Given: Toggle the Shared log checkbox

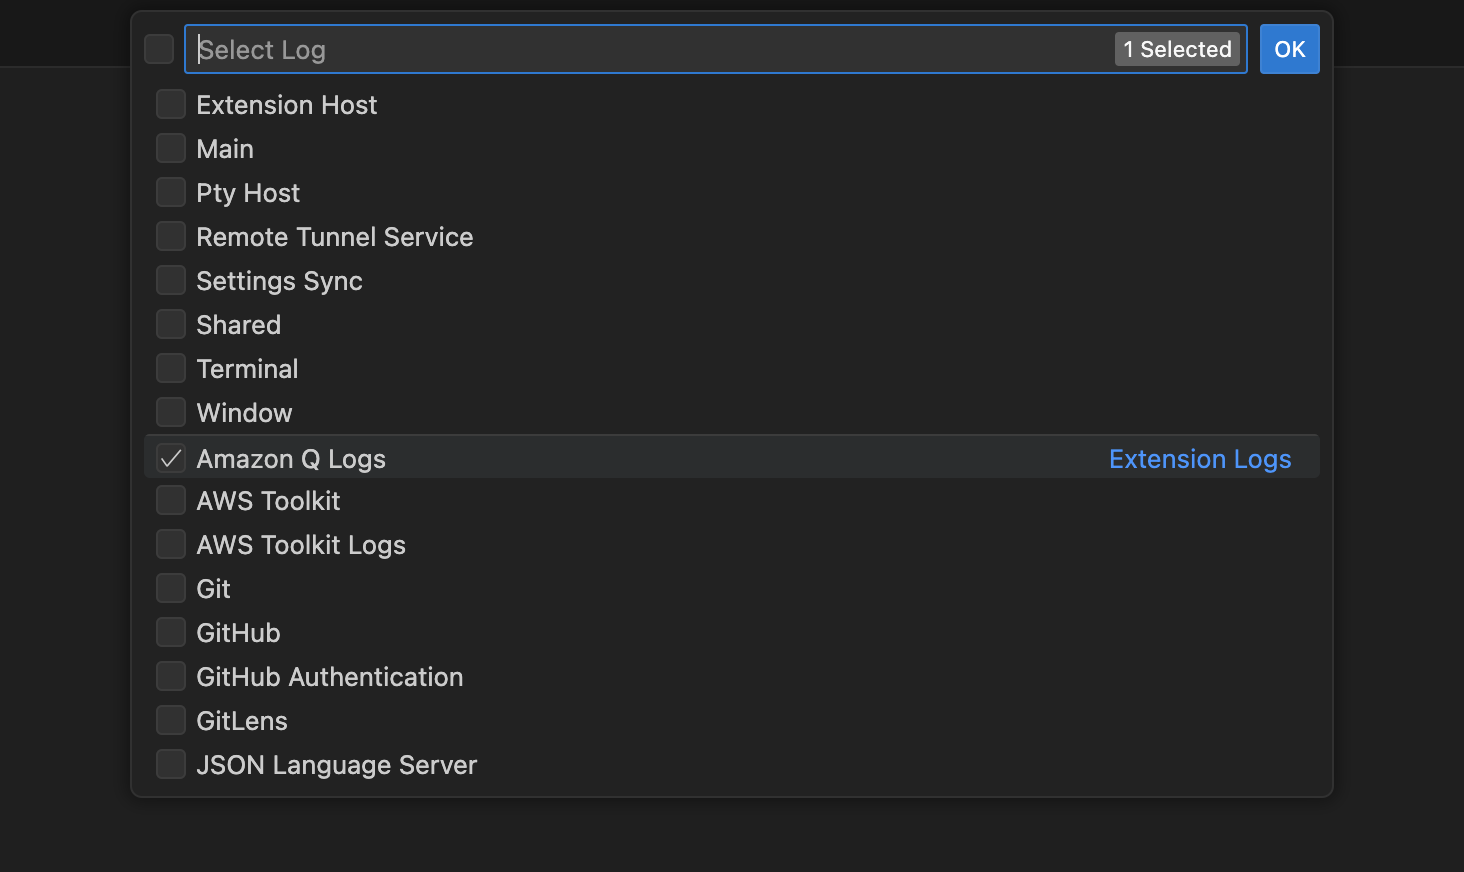Looking at the screenshot, I should (171, 325).
